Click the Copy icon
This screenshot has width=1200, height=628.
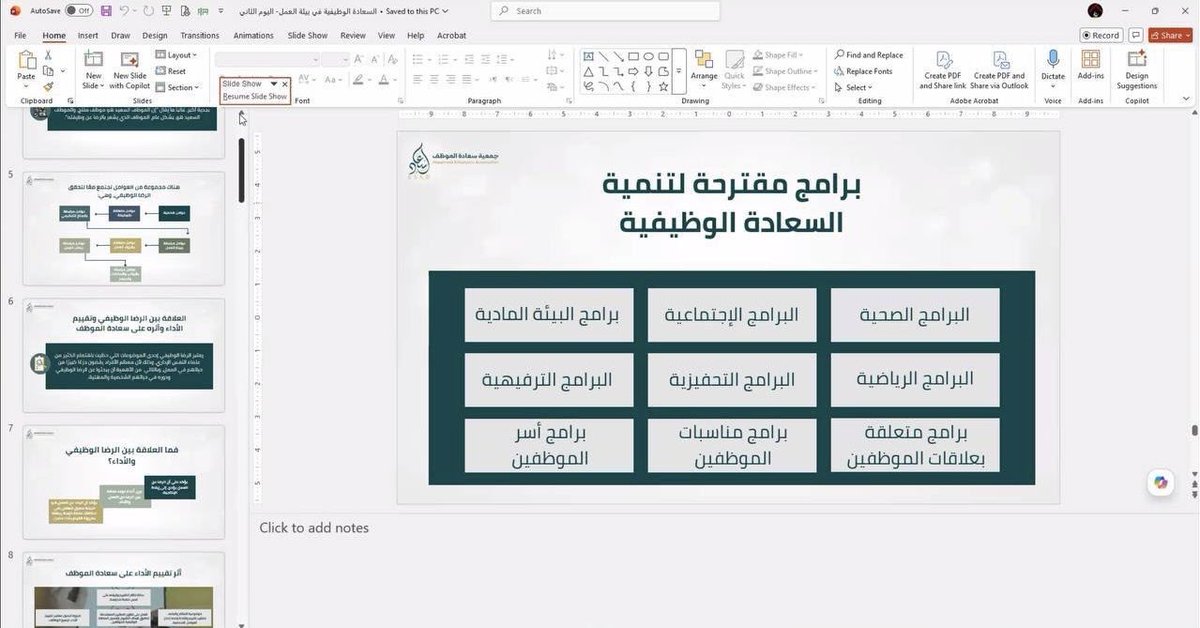47,71
